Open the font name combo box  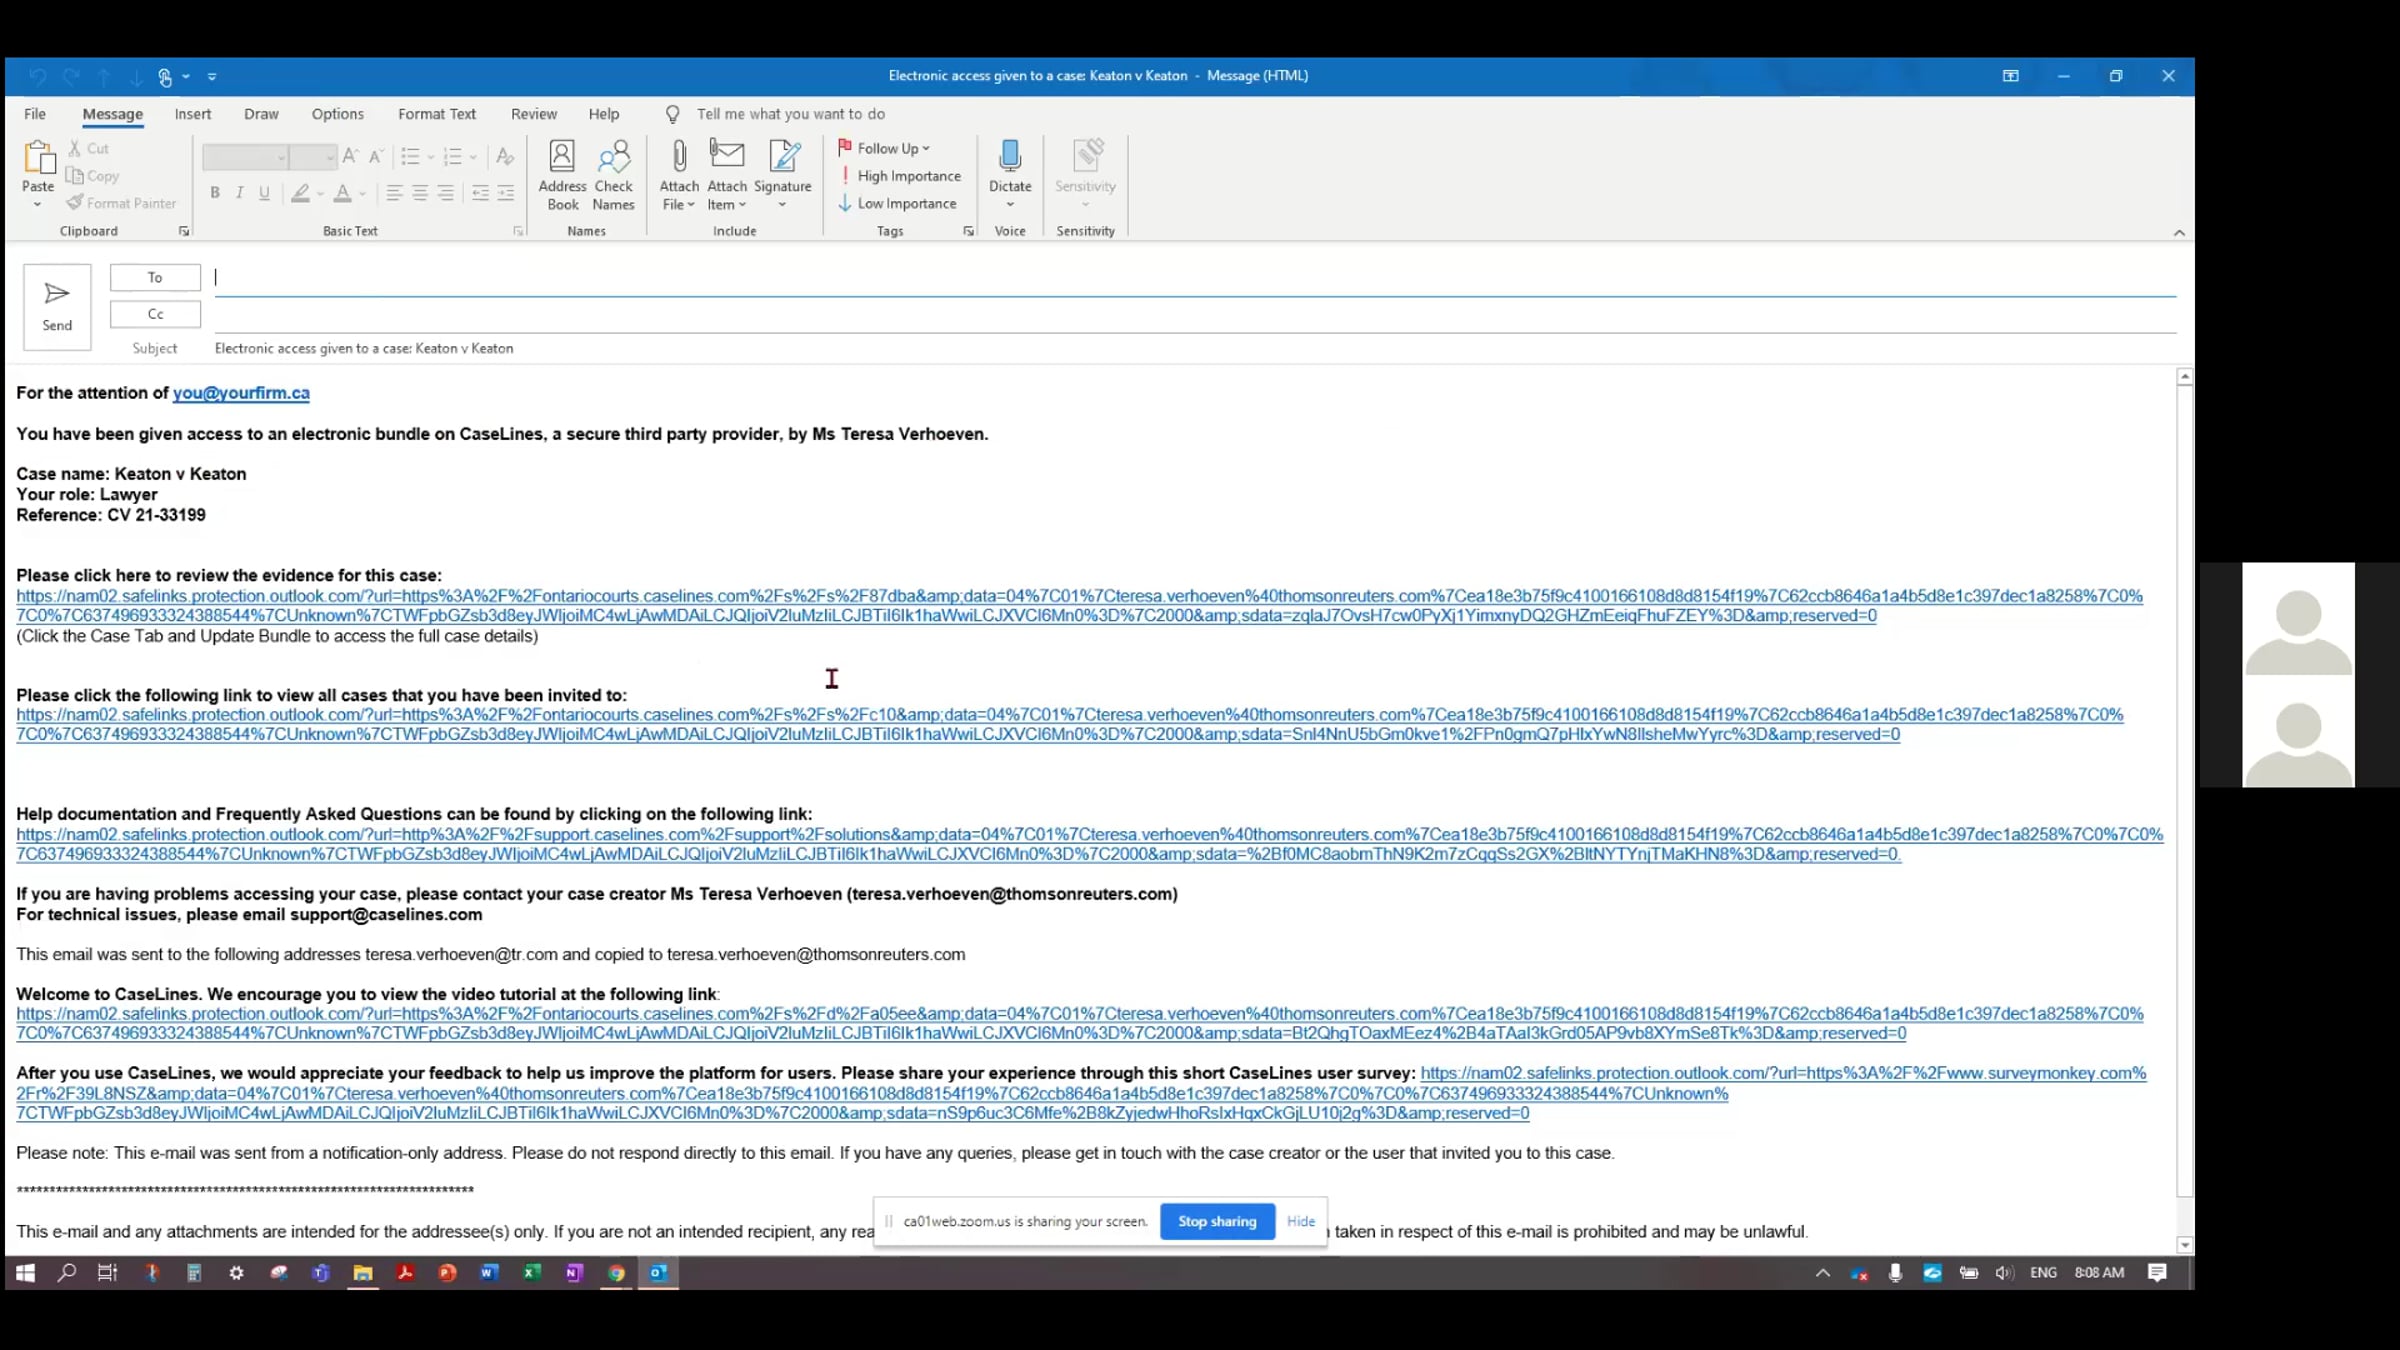[x=245, y=157]
